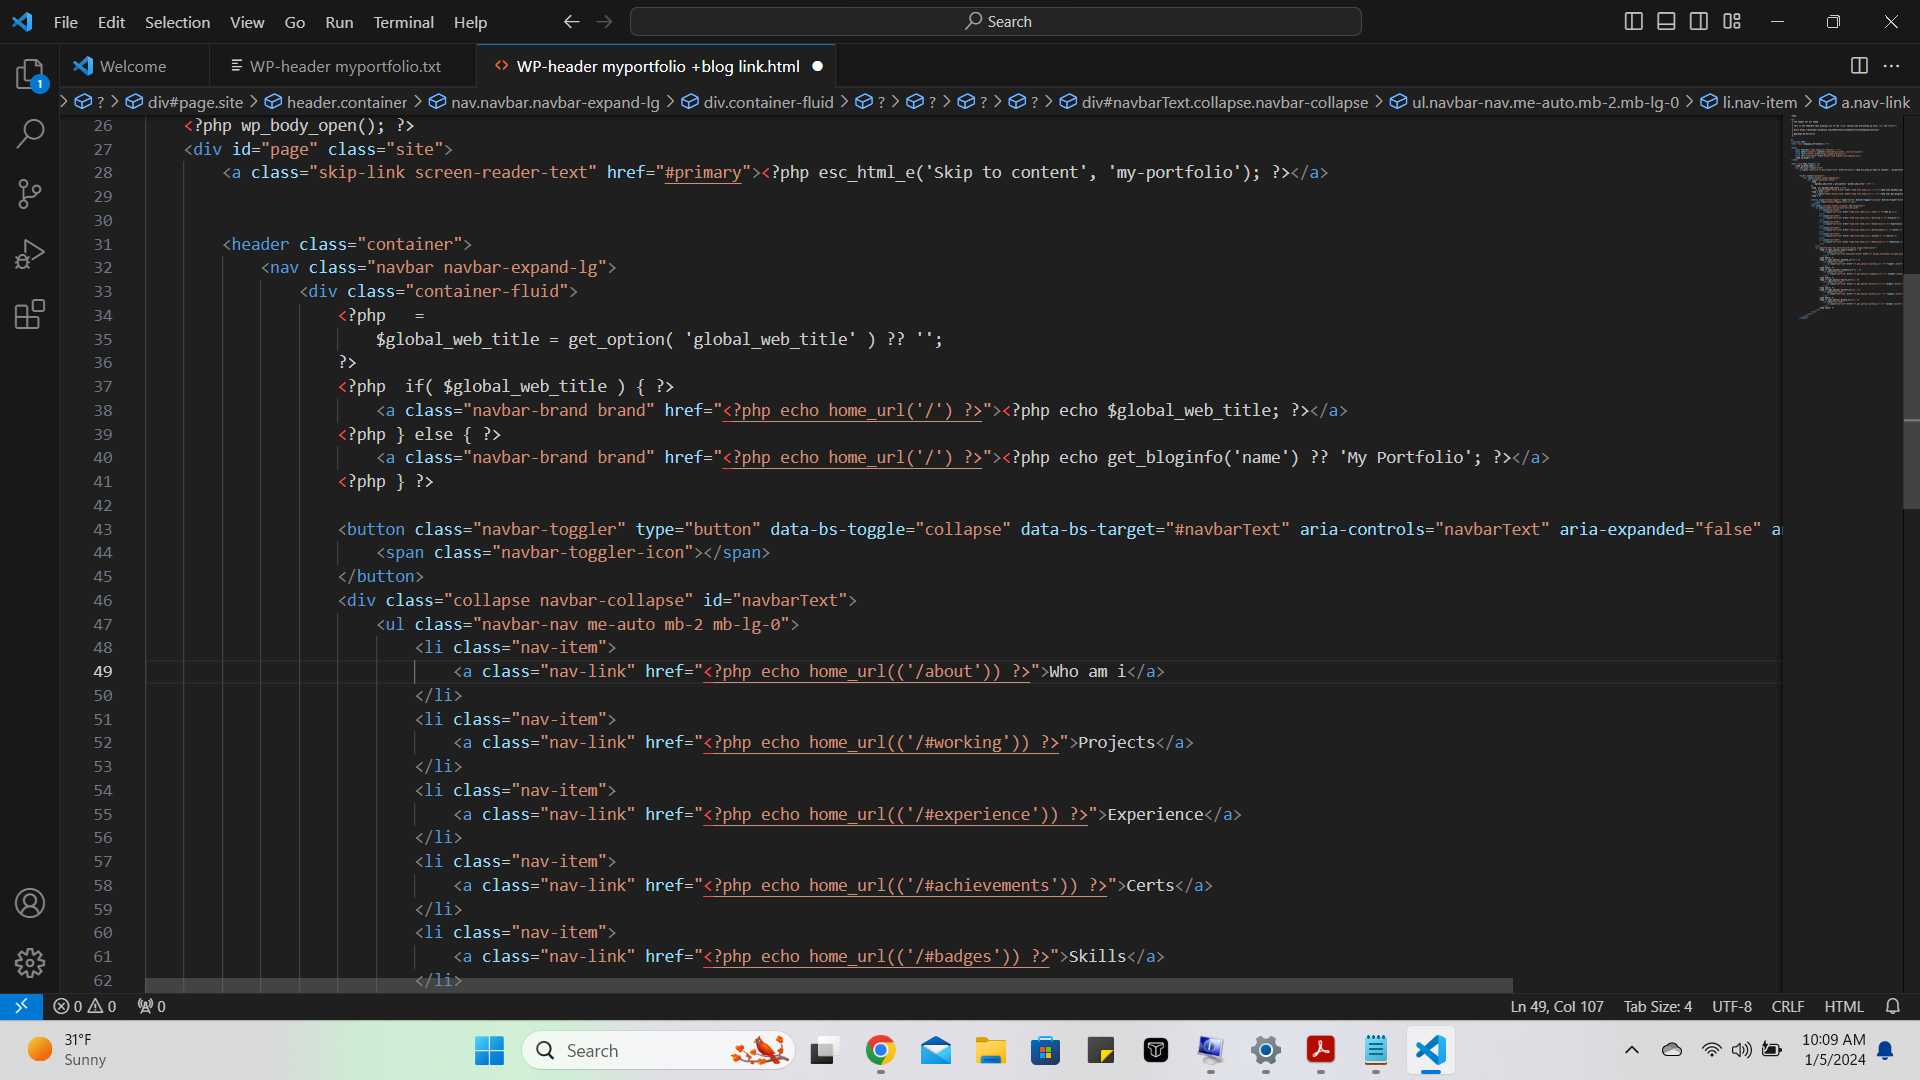Switch to WP-header myportfolio.txt tab
The image size is (1920, 1080).
pyautogui.click(x=345, y=66)
